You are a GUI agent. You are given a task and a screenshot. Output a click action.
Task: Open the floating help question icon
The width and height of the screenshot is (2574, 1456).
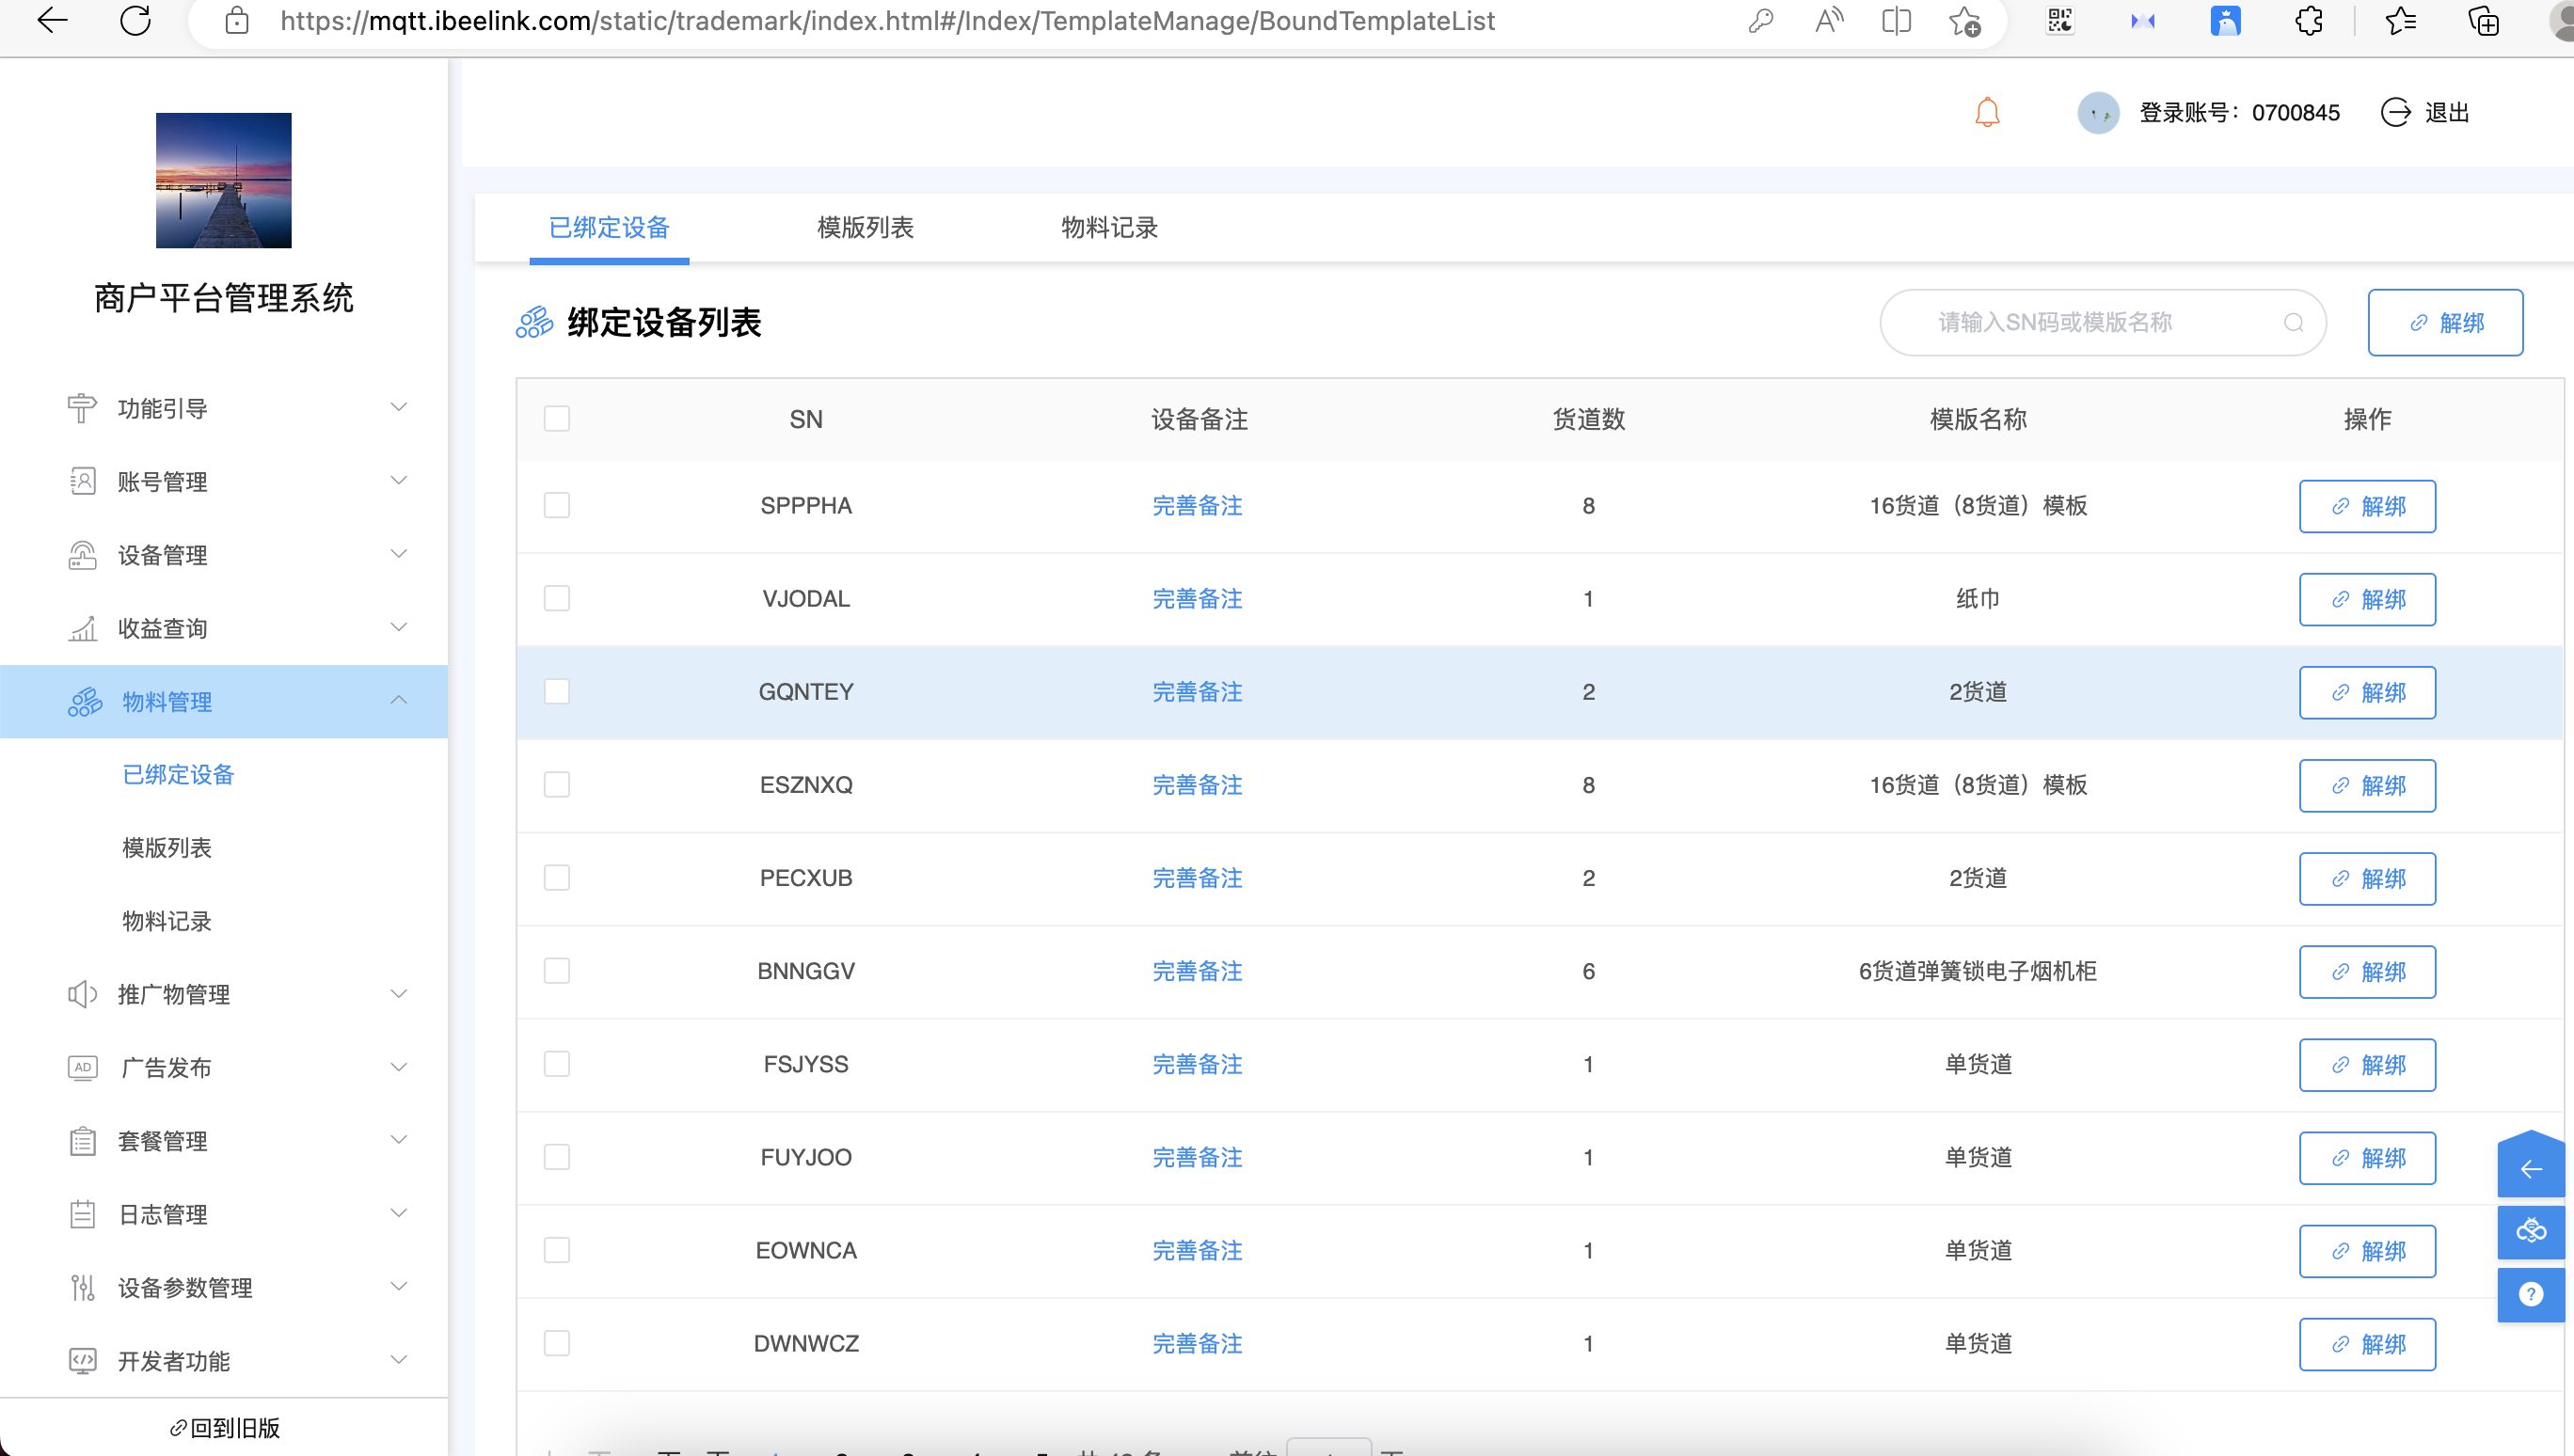[2531, 1294]
